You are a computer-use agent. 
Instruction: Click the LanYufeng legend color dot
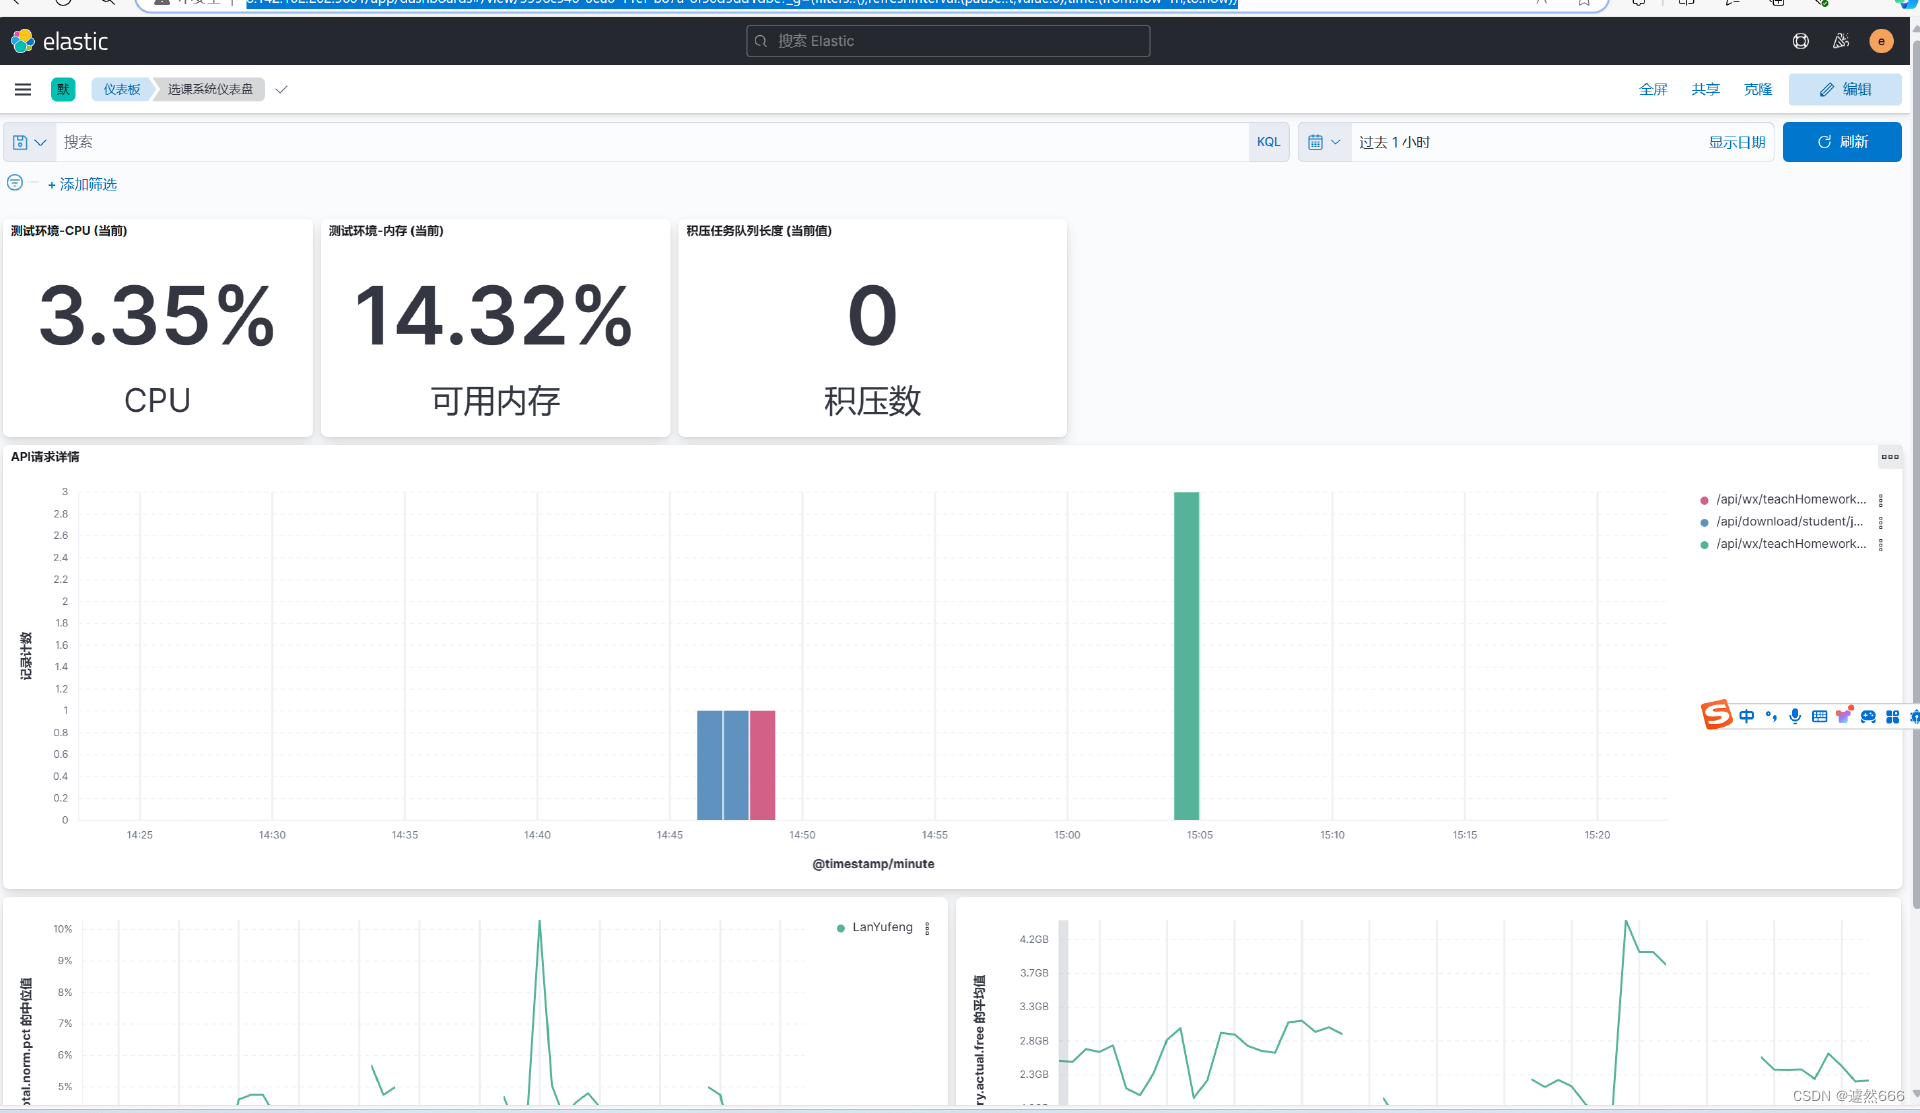839,927
